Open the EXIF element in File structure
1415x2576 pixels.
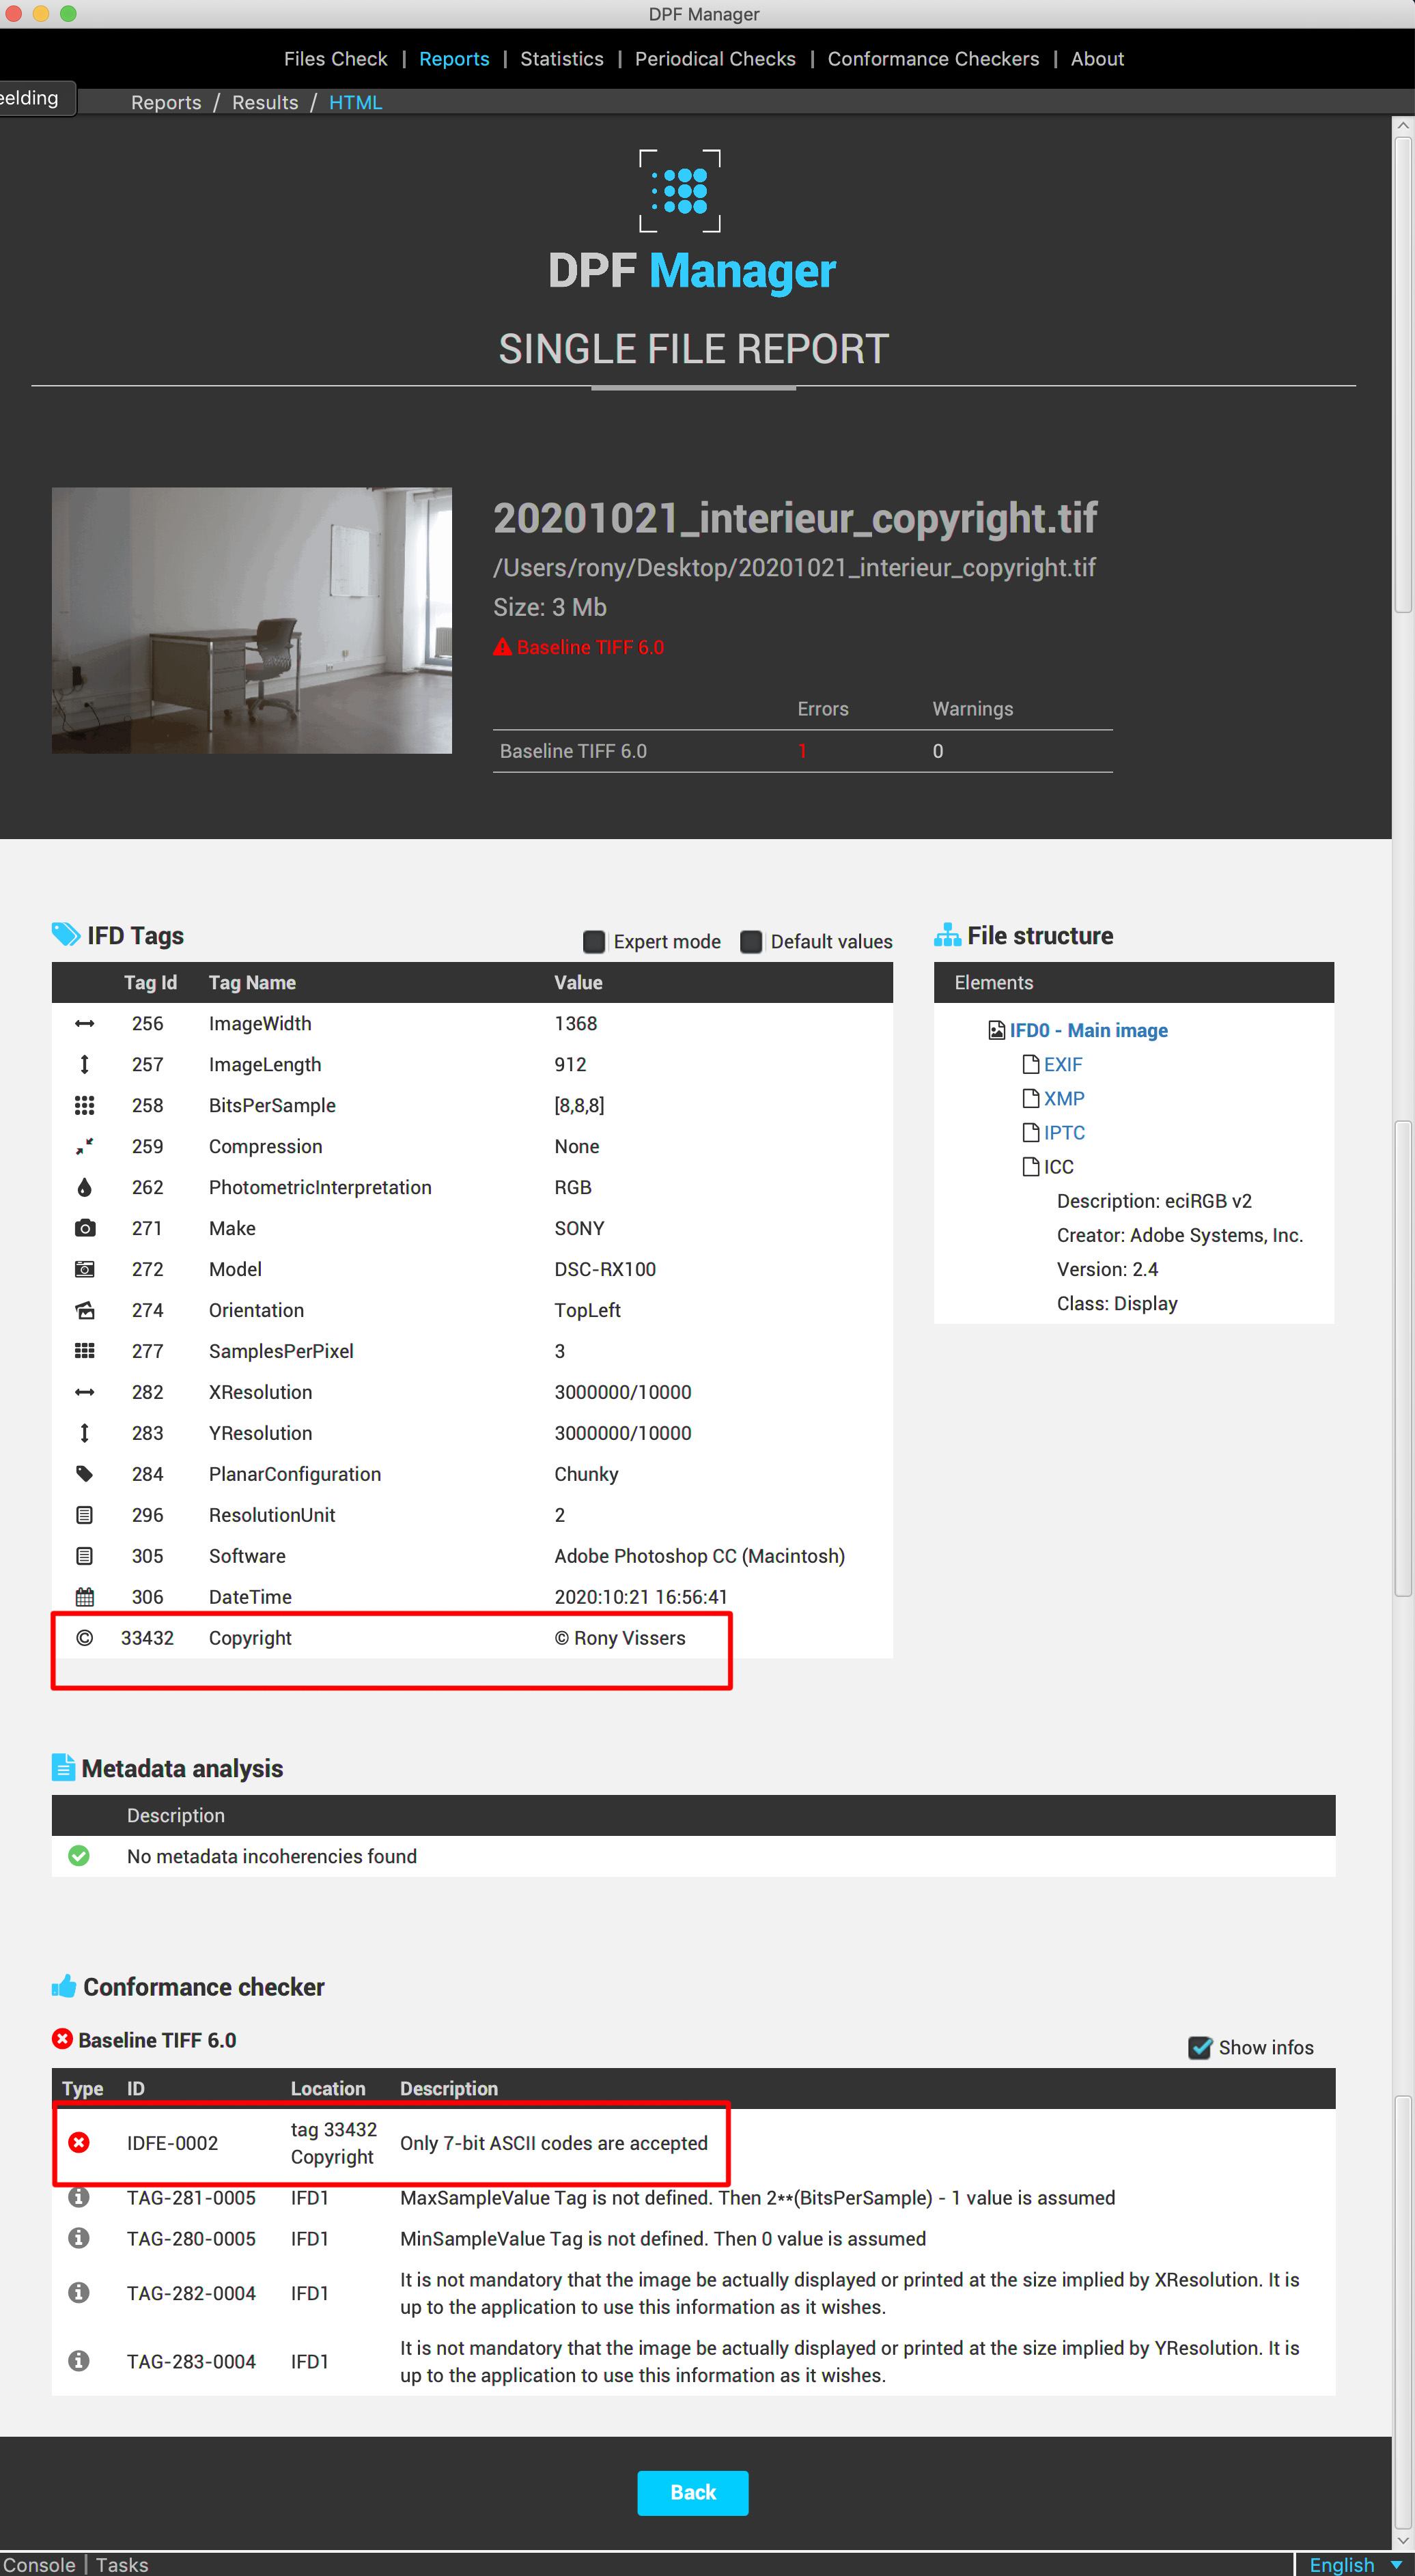pyautogui.click(x=1062, y=1064)
